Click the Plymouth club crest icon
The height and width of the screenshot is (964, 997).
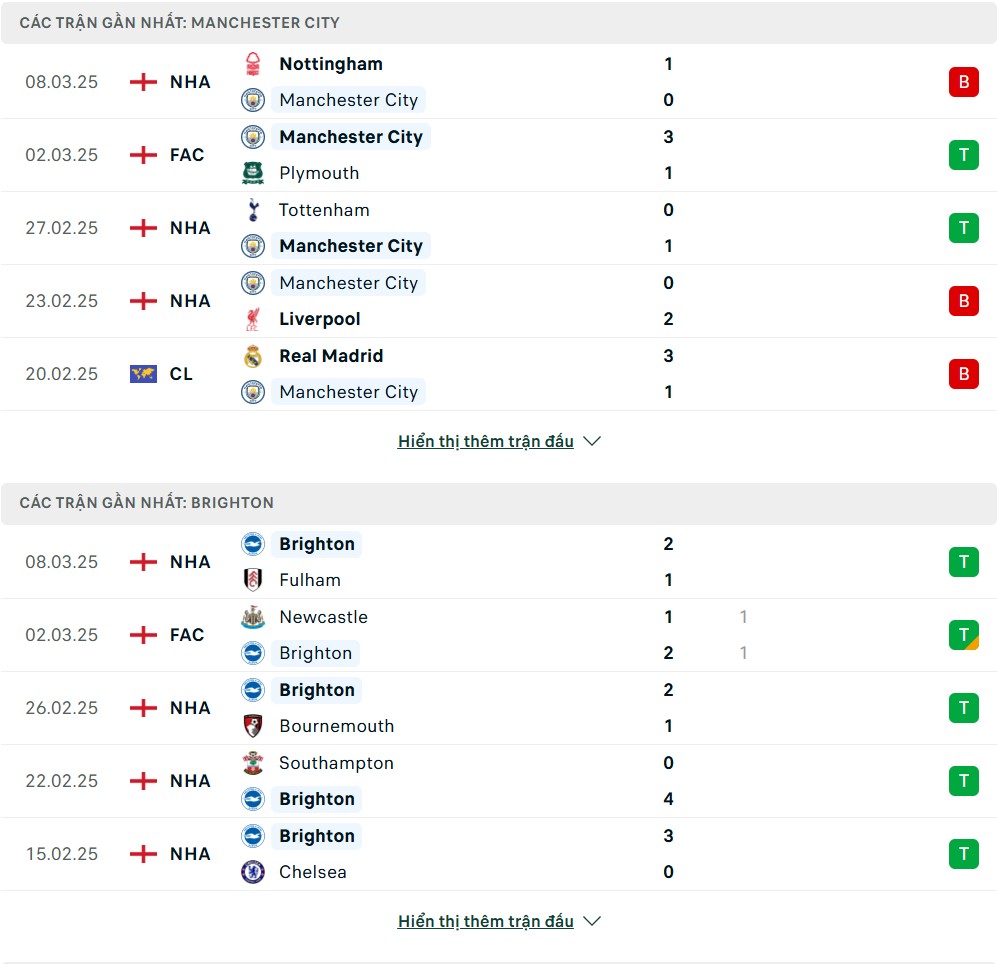point(252,173)
